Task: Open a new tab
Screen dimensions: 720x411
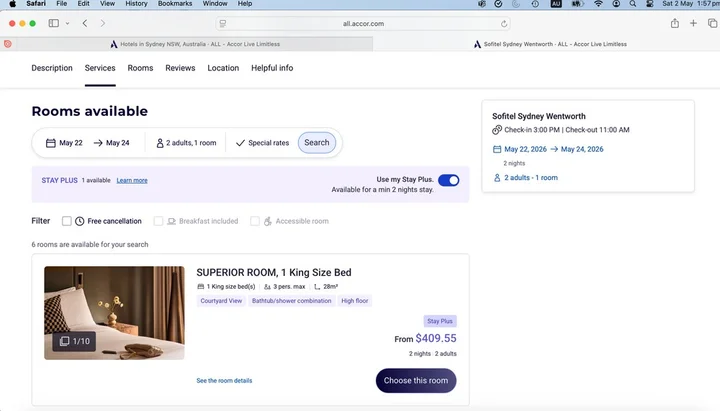Action: pos(693,23)
